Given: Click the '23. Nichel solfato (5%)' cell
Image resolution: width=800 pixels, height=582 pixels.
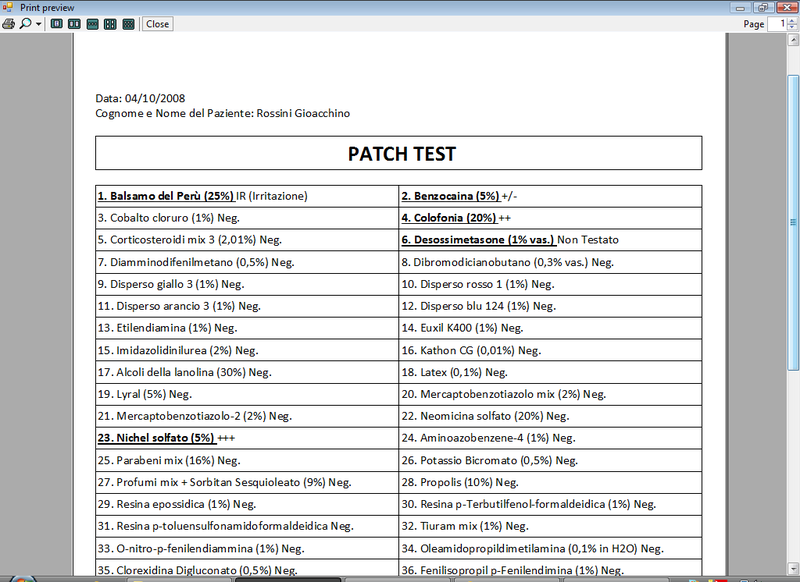Looking at the screenshot, I should 247,438.
